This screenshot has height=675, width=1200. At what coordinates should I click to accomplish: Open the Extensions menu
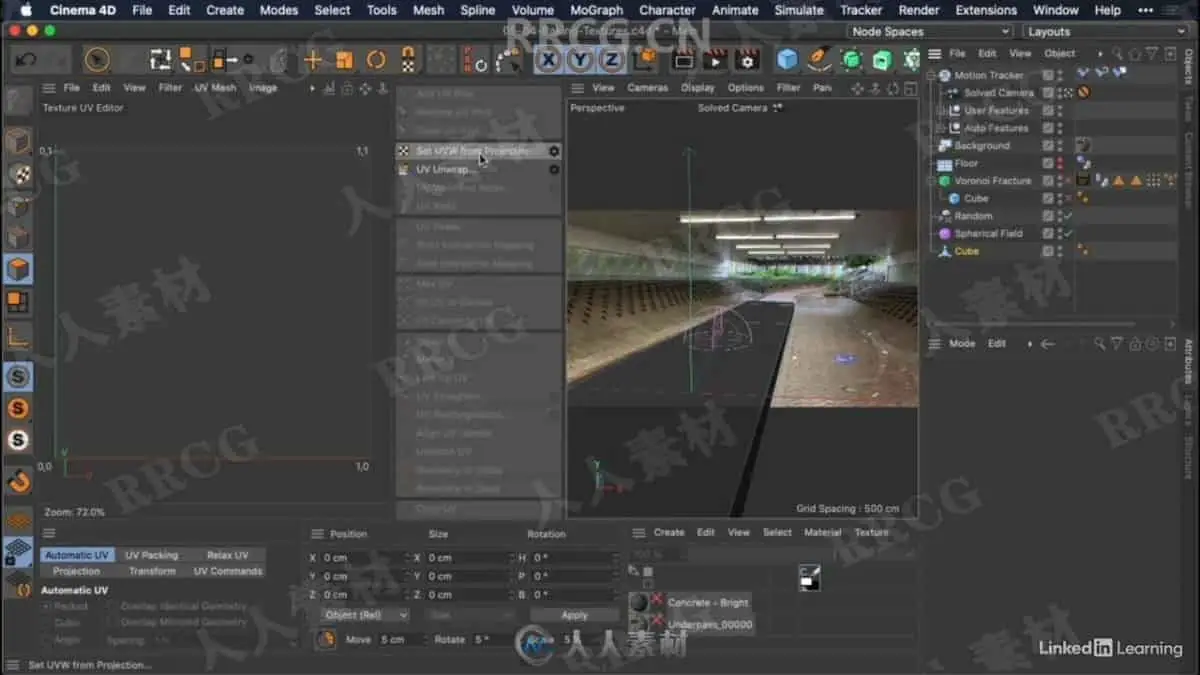[986, 10]
